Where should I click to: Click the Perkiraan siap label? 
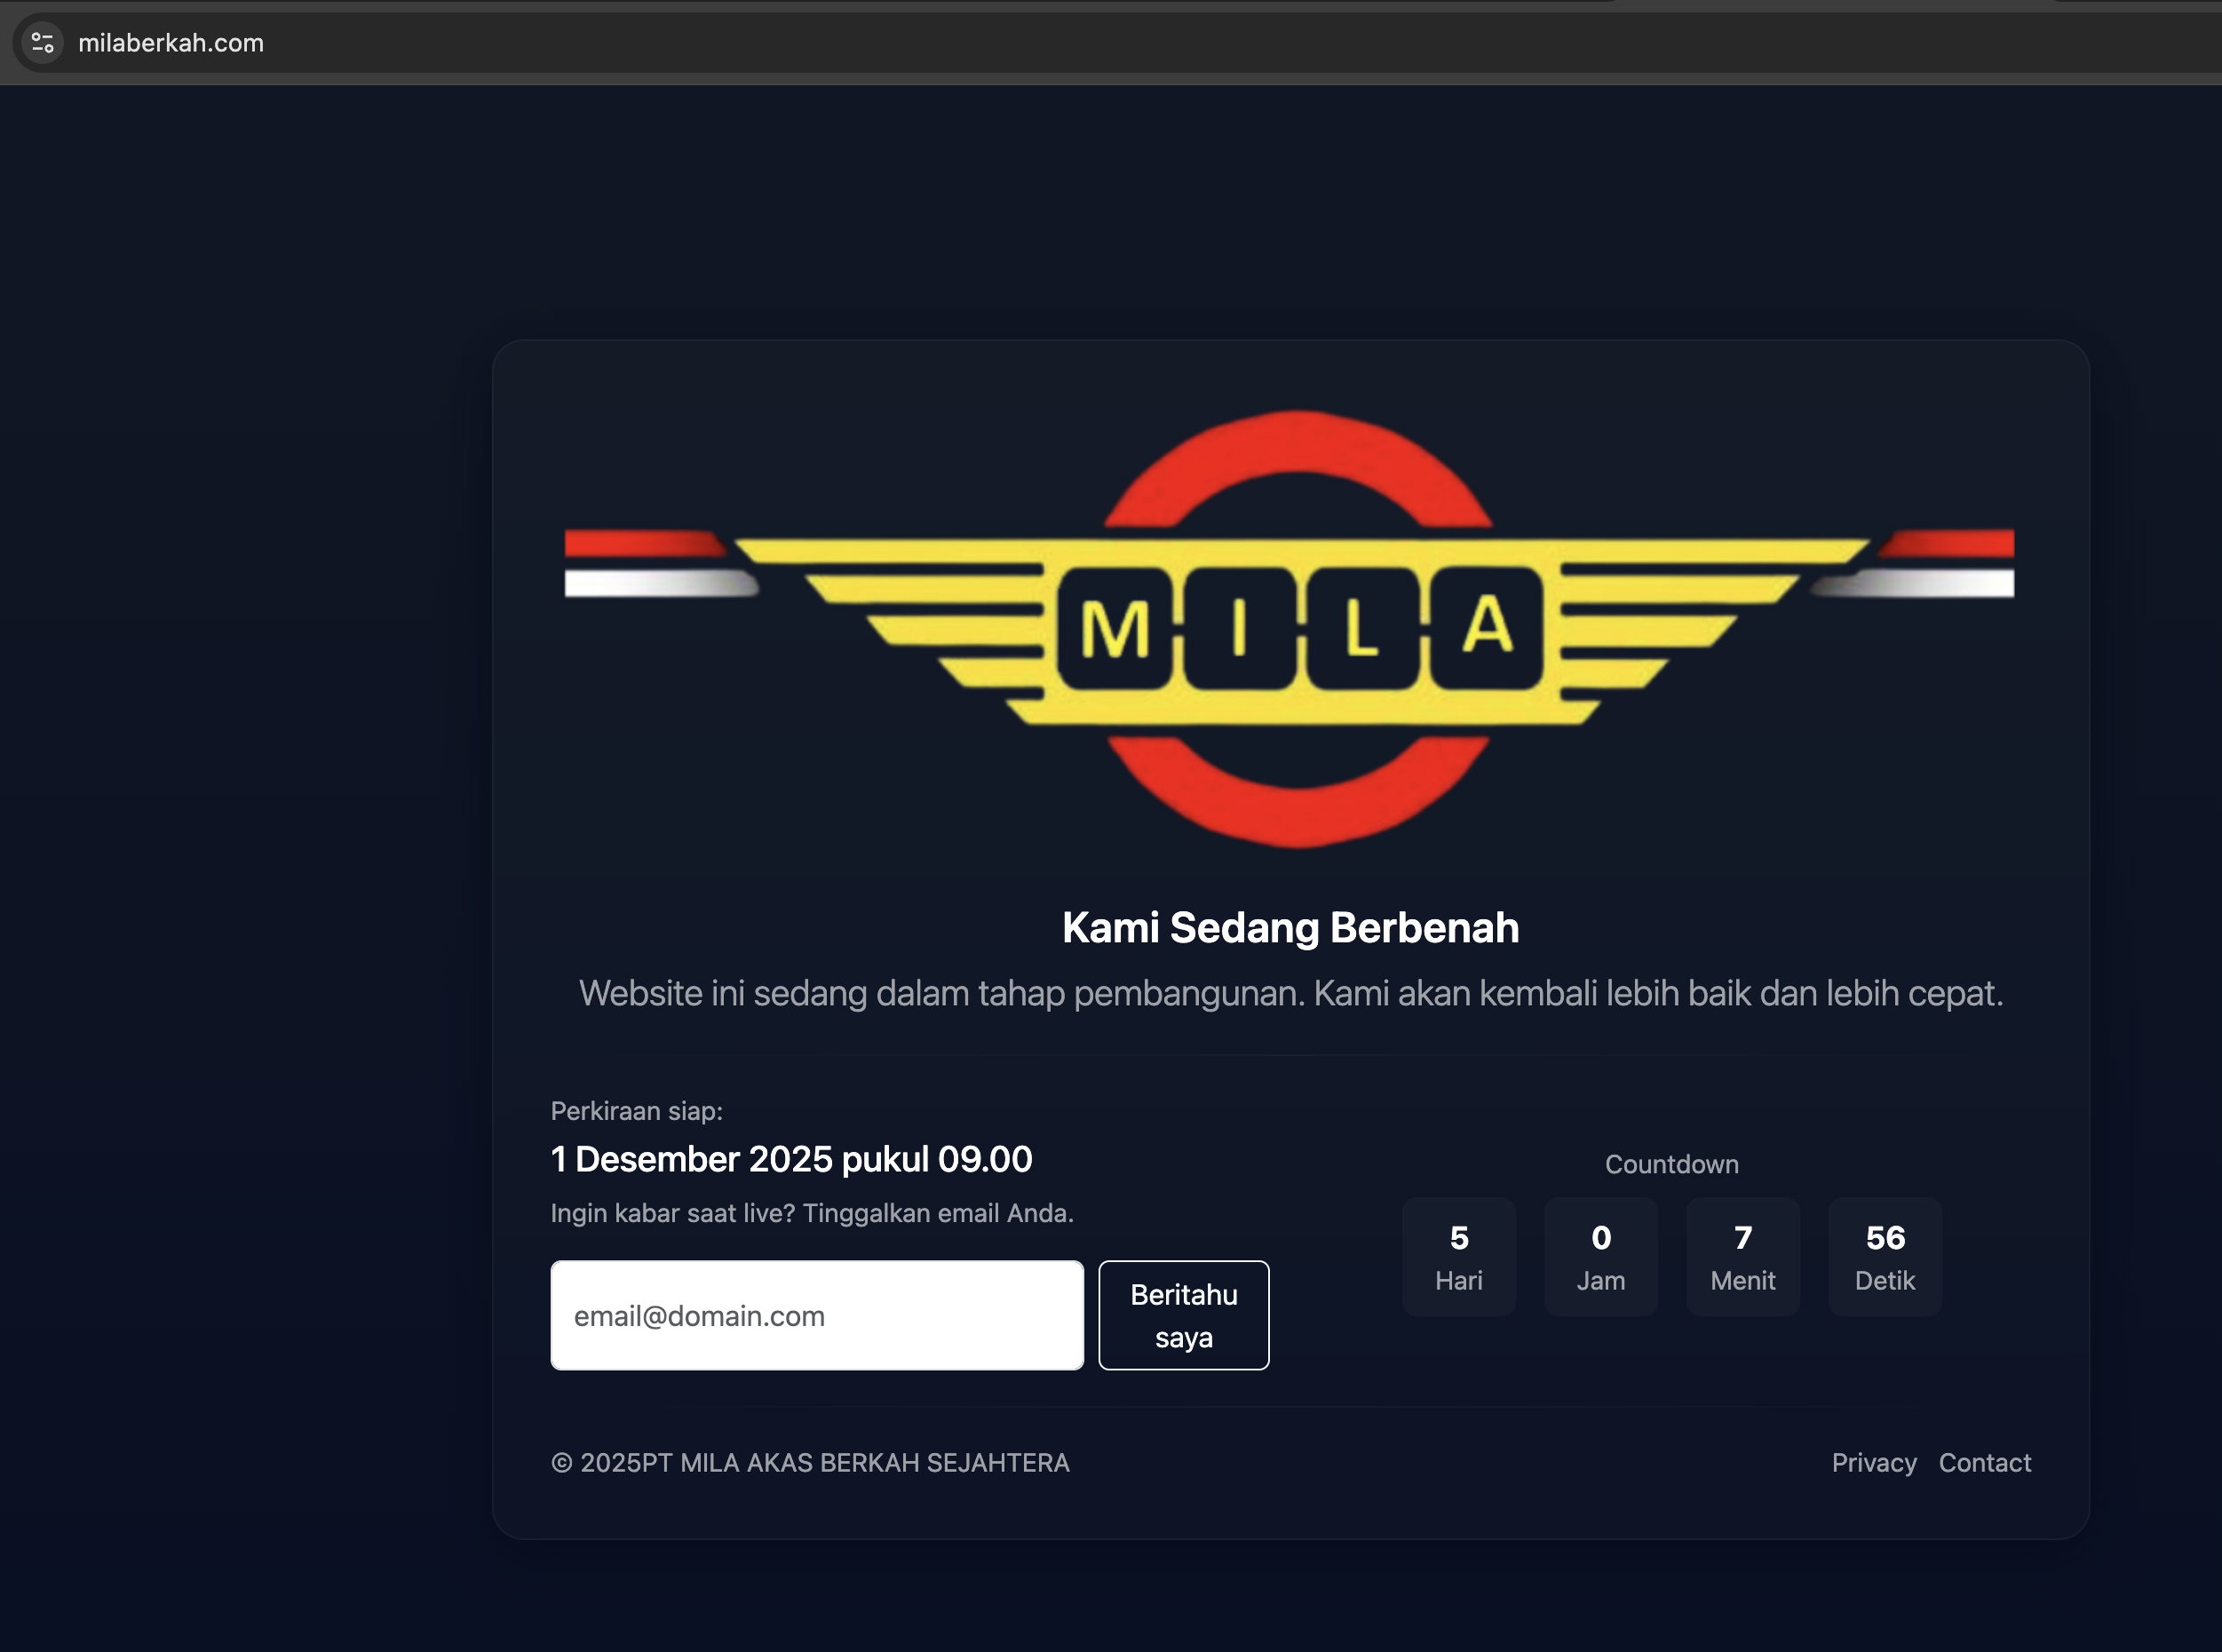636,1111
